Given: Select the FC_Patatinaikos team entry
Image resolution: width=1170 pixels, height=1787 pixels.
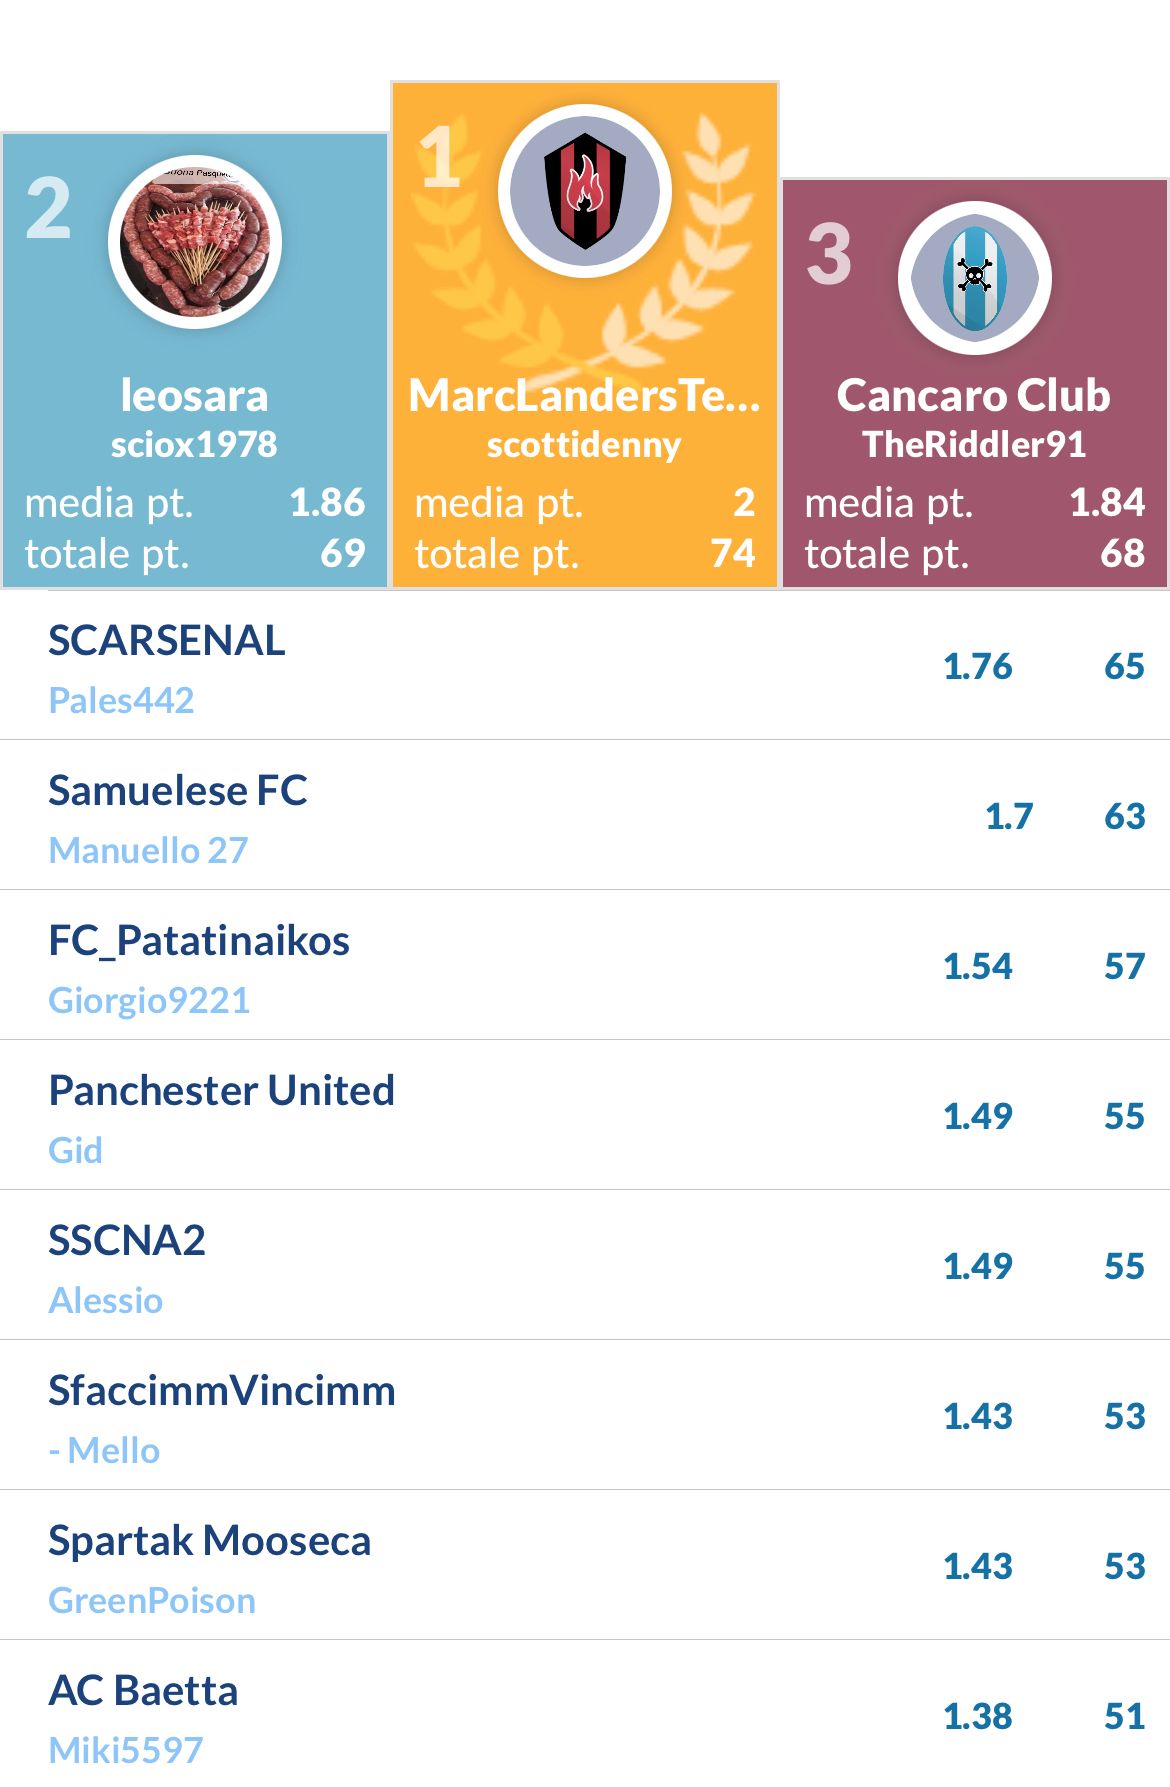Looking at the screenshot, I should coord(585,966).
